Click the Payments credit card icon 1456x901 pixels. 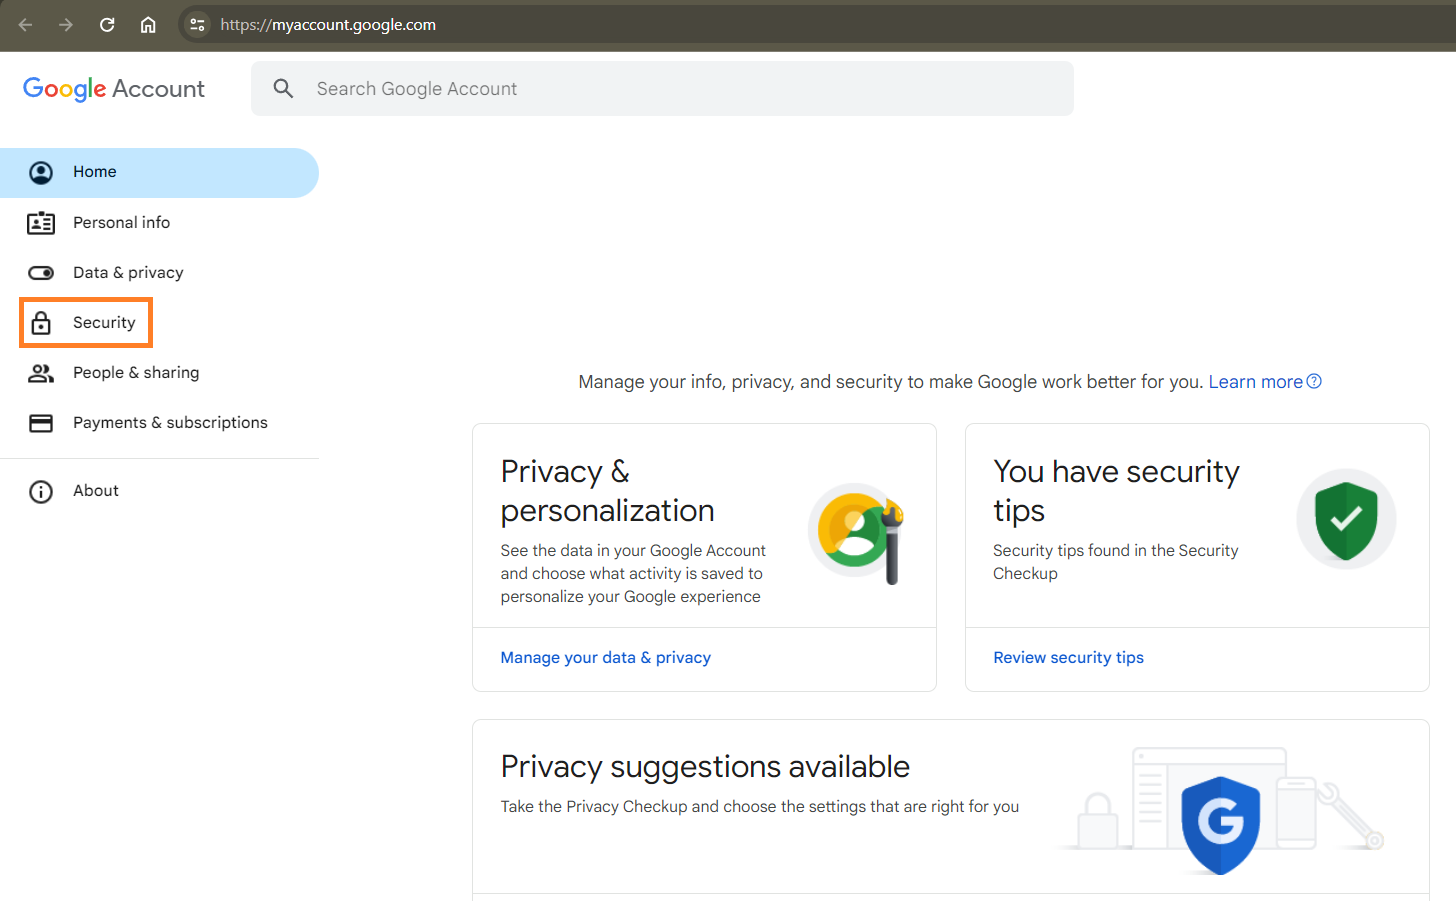pos(41,423)
